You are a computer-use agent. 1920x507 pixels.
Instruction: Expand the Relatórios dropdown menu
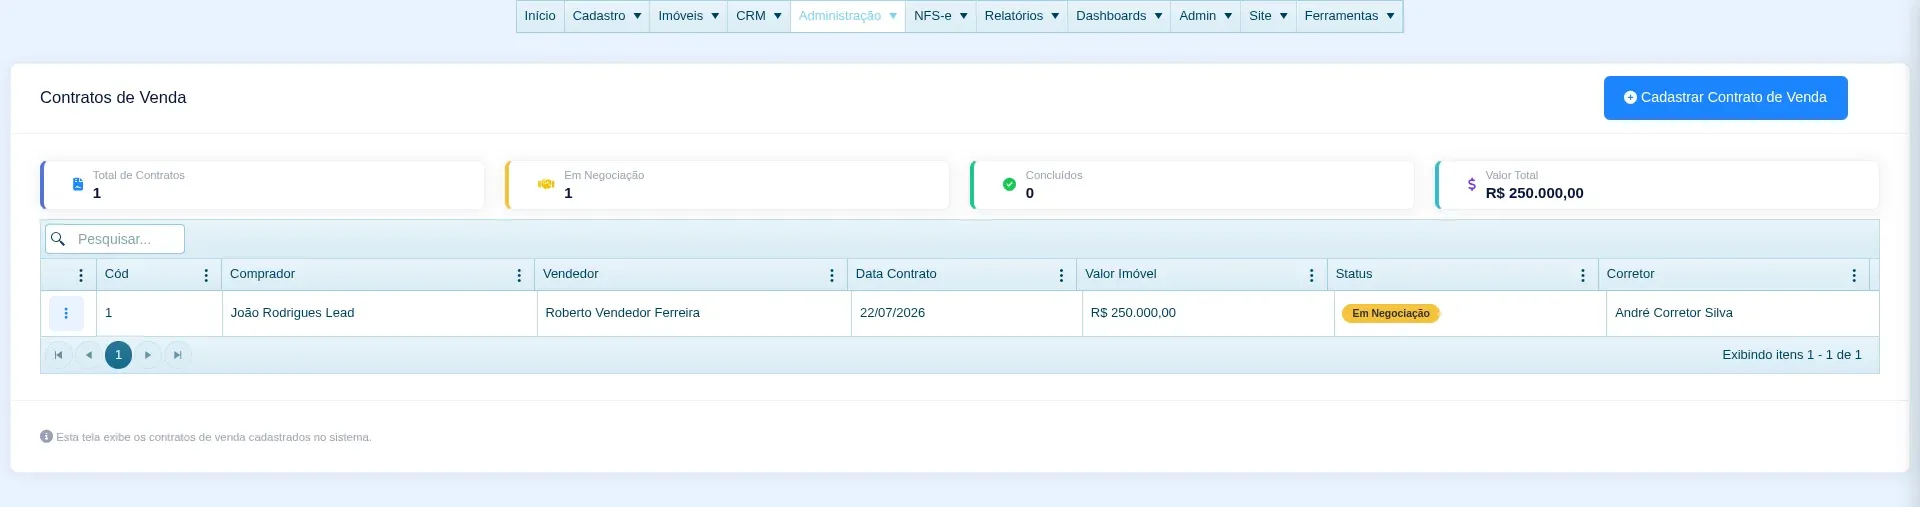1022,16
